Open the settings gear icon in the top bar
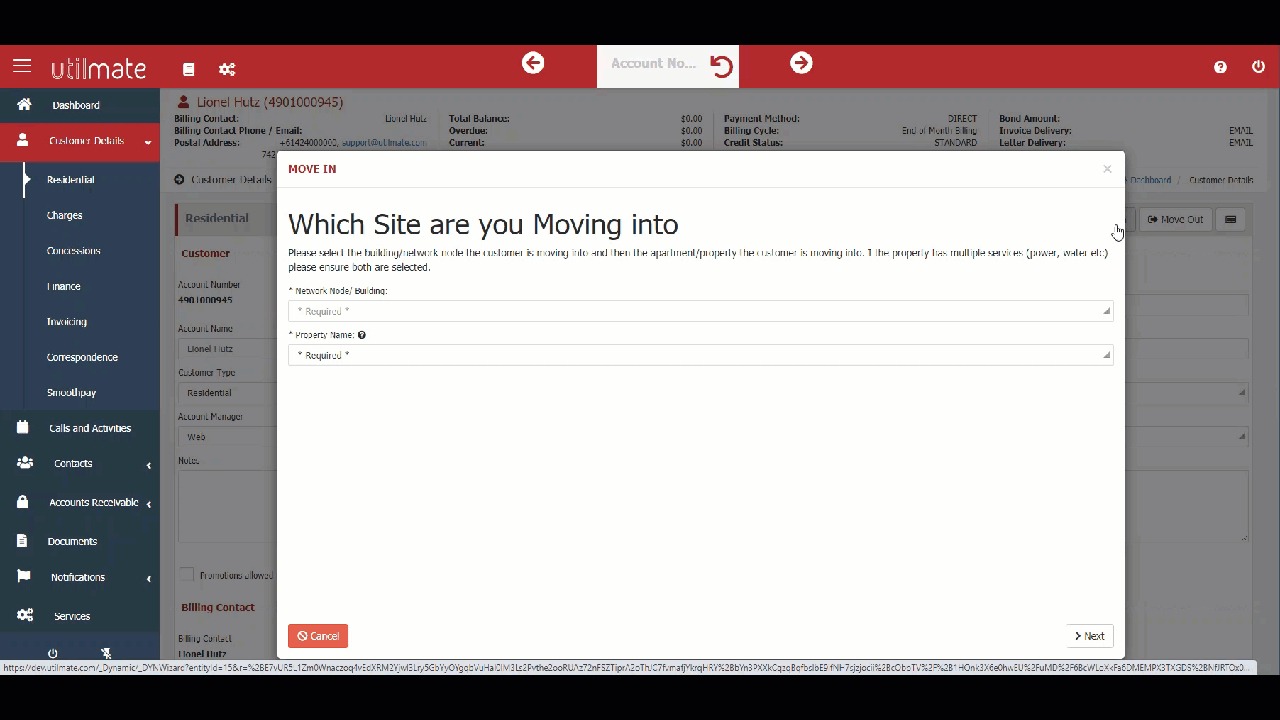This screenshot has width=1280, height=720. pos(227,69)
